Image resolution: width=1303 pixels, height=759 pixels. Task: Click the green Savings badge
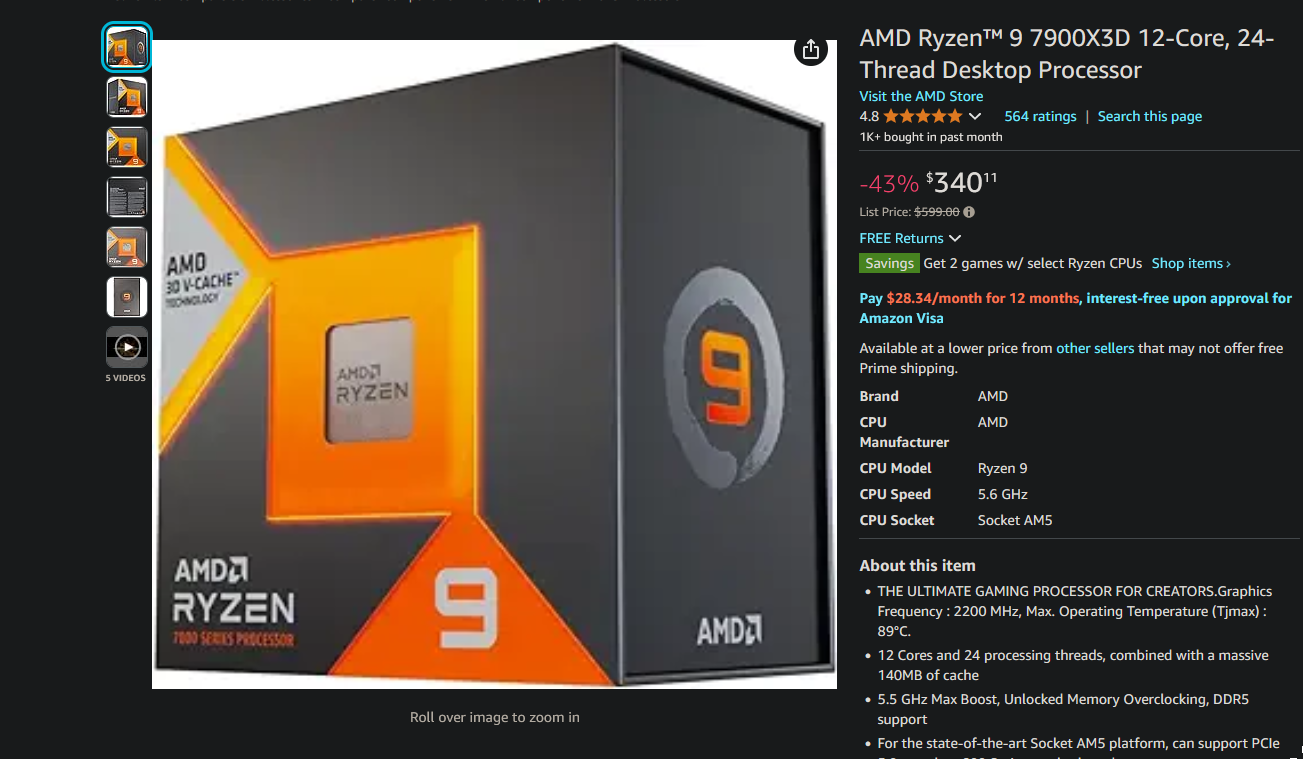[889, 263]
